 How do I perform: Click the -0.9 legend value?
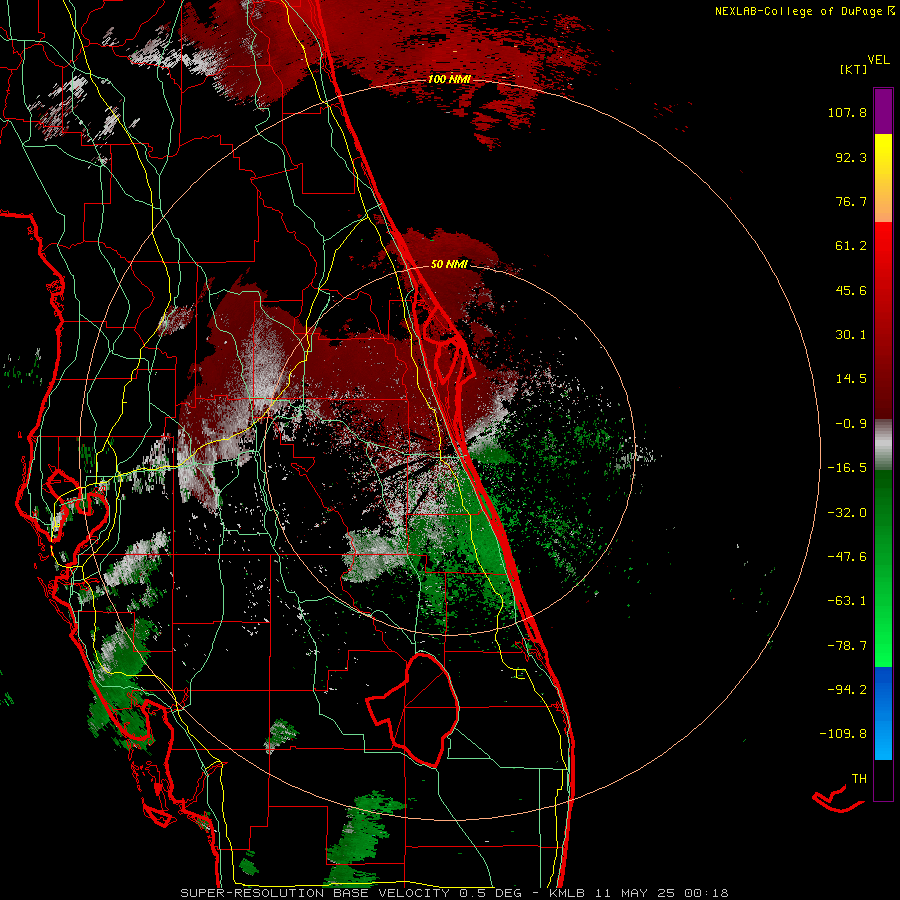coord(851,424)
